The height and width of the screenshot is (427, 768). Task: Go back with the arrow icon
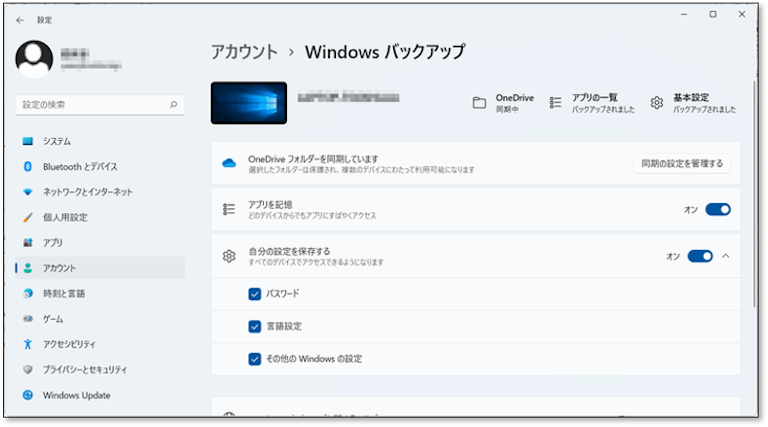point(20,20)
